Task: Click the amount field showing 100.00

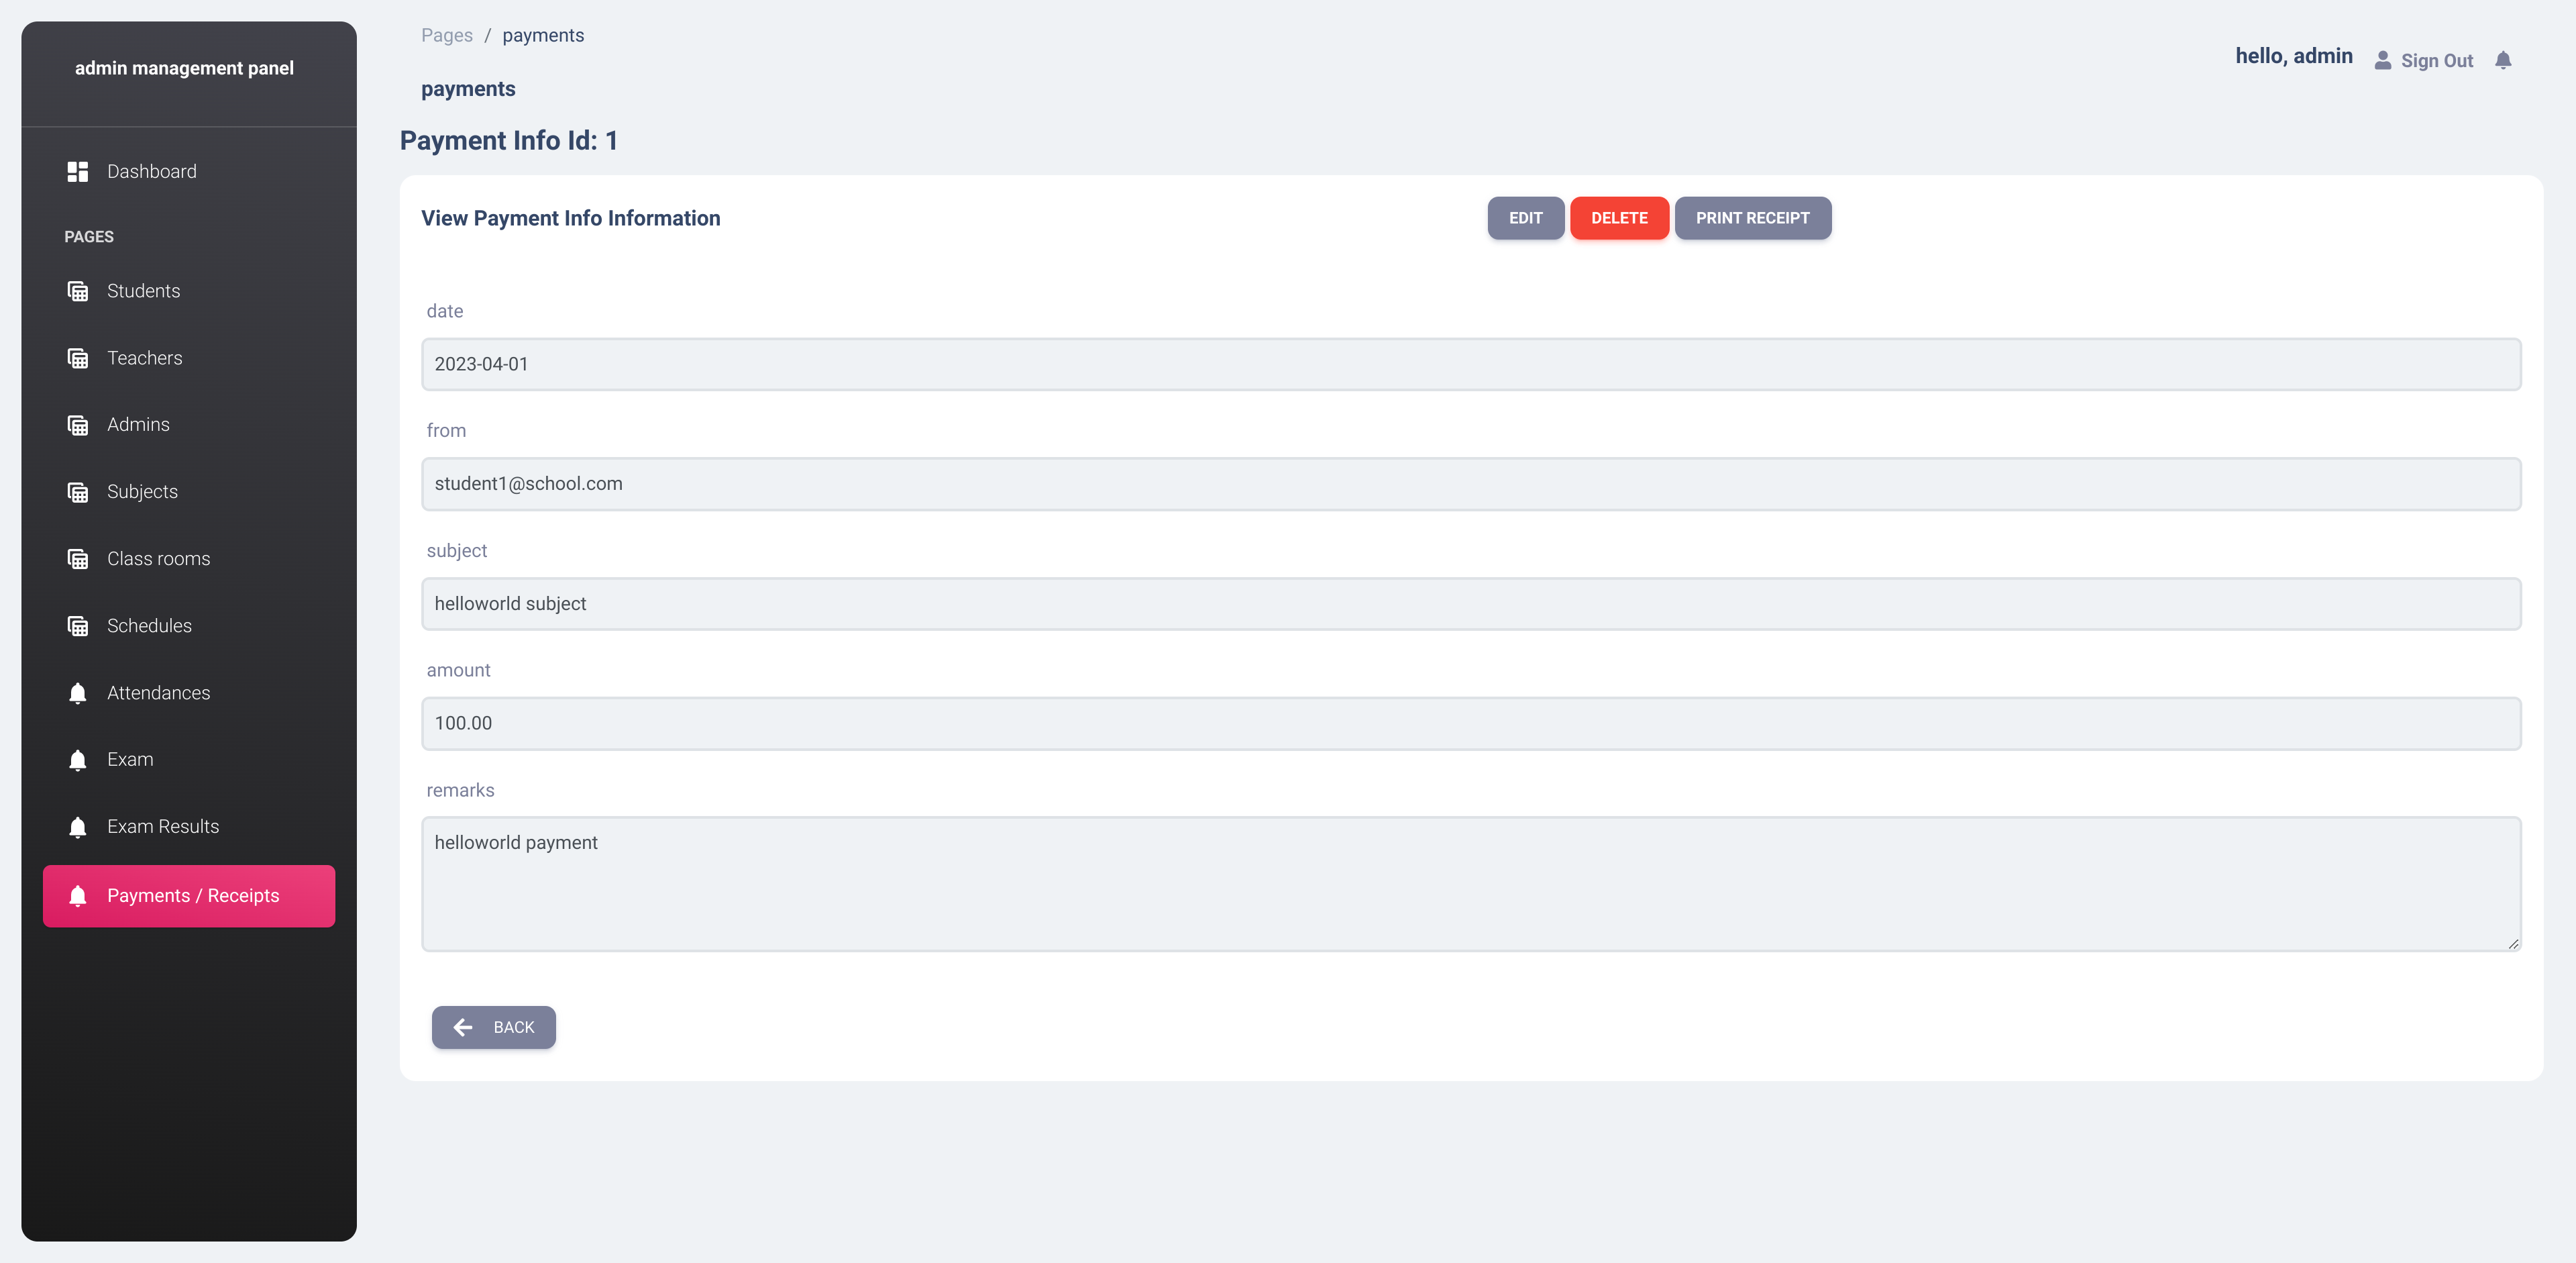Action: [x=1470, y=723]
